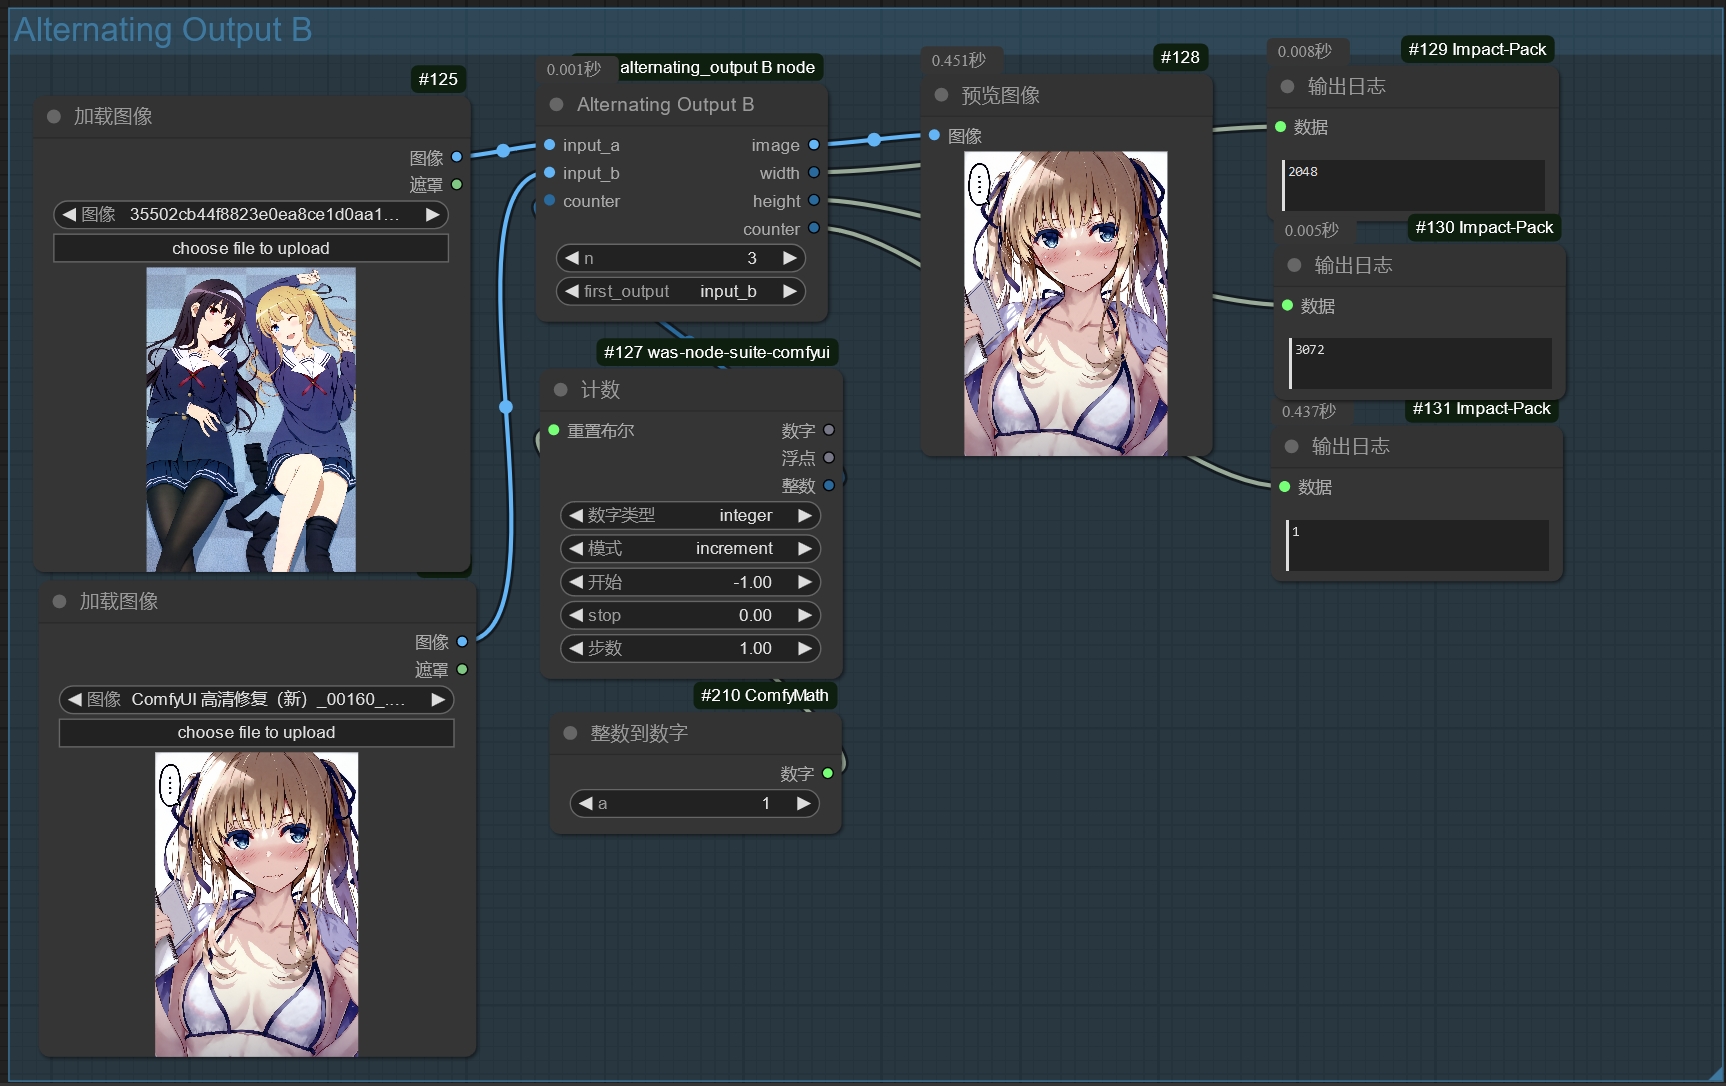Increase the 开始 value
The width and height of the screenshot is (1726, 1086).
805,582
